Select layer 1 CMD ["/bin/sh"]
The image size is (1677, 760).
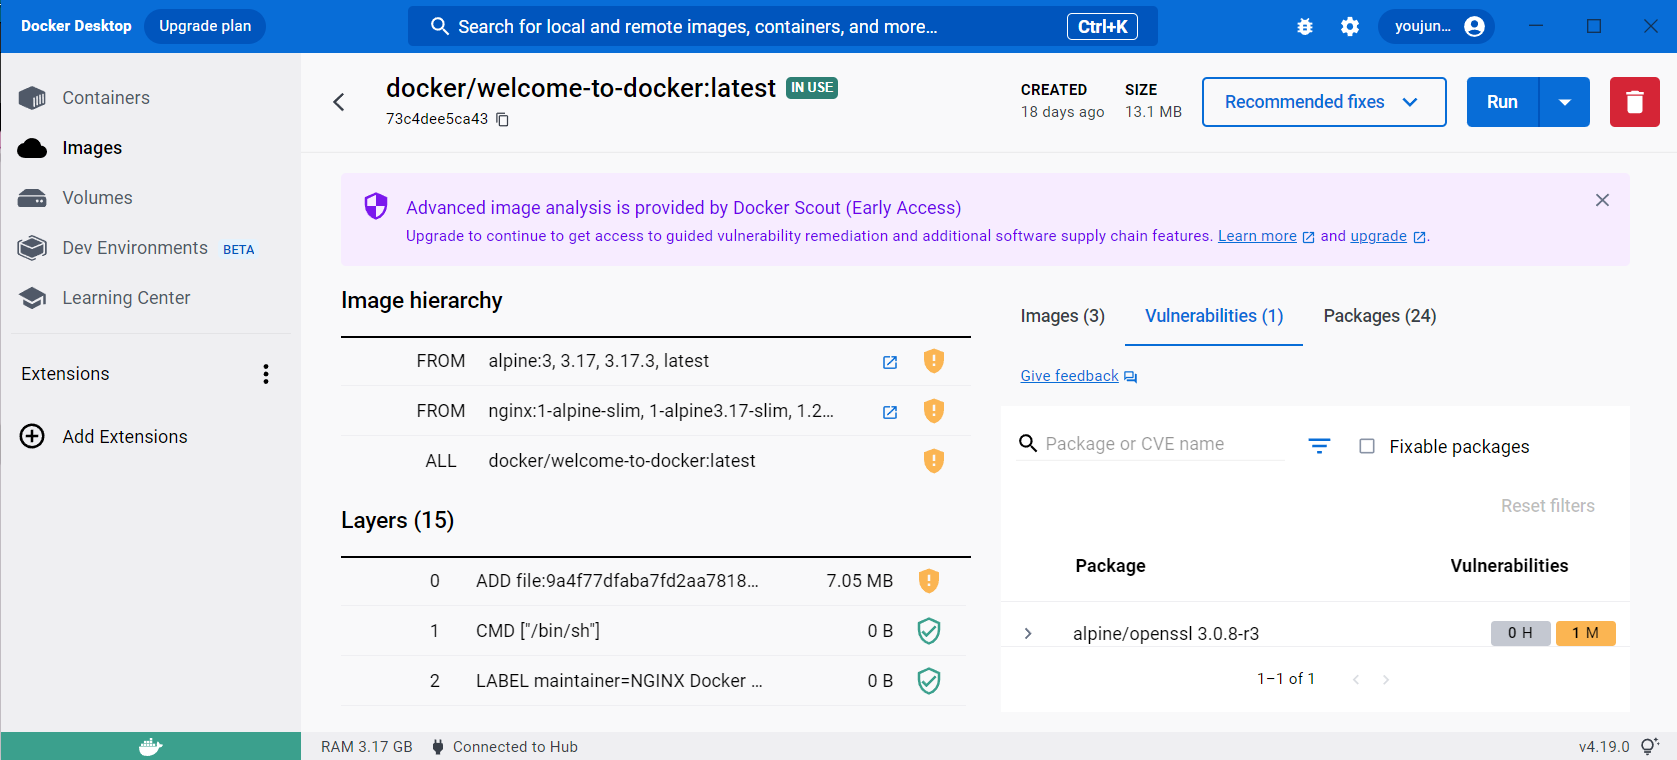tap(655, 631)
